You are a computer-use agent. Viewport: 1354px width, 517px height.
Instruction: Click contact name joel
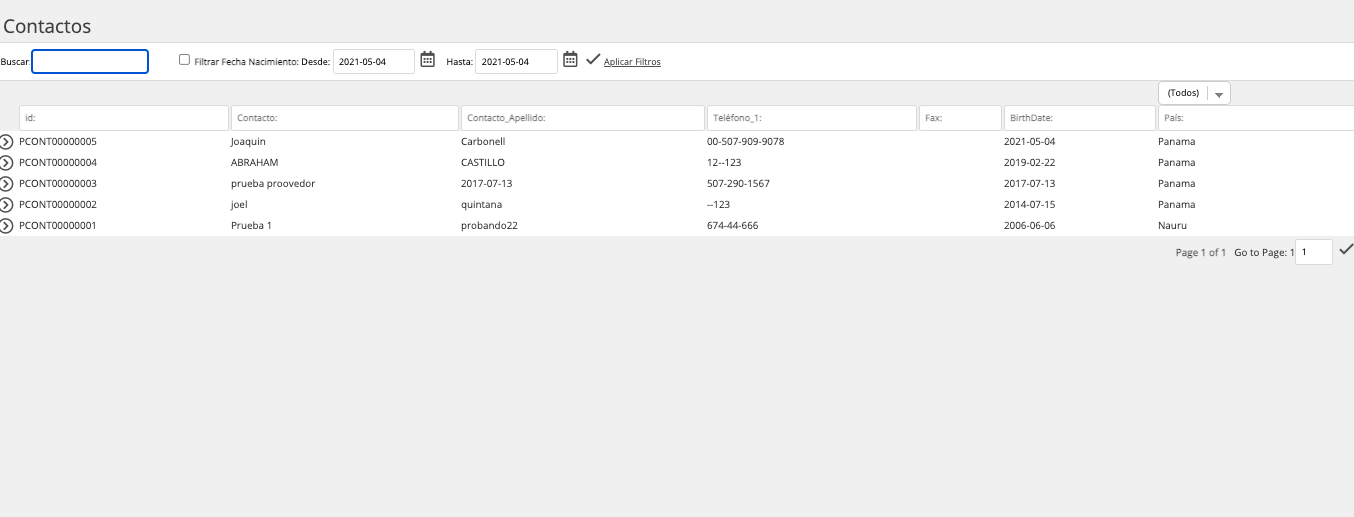point(240,205)
